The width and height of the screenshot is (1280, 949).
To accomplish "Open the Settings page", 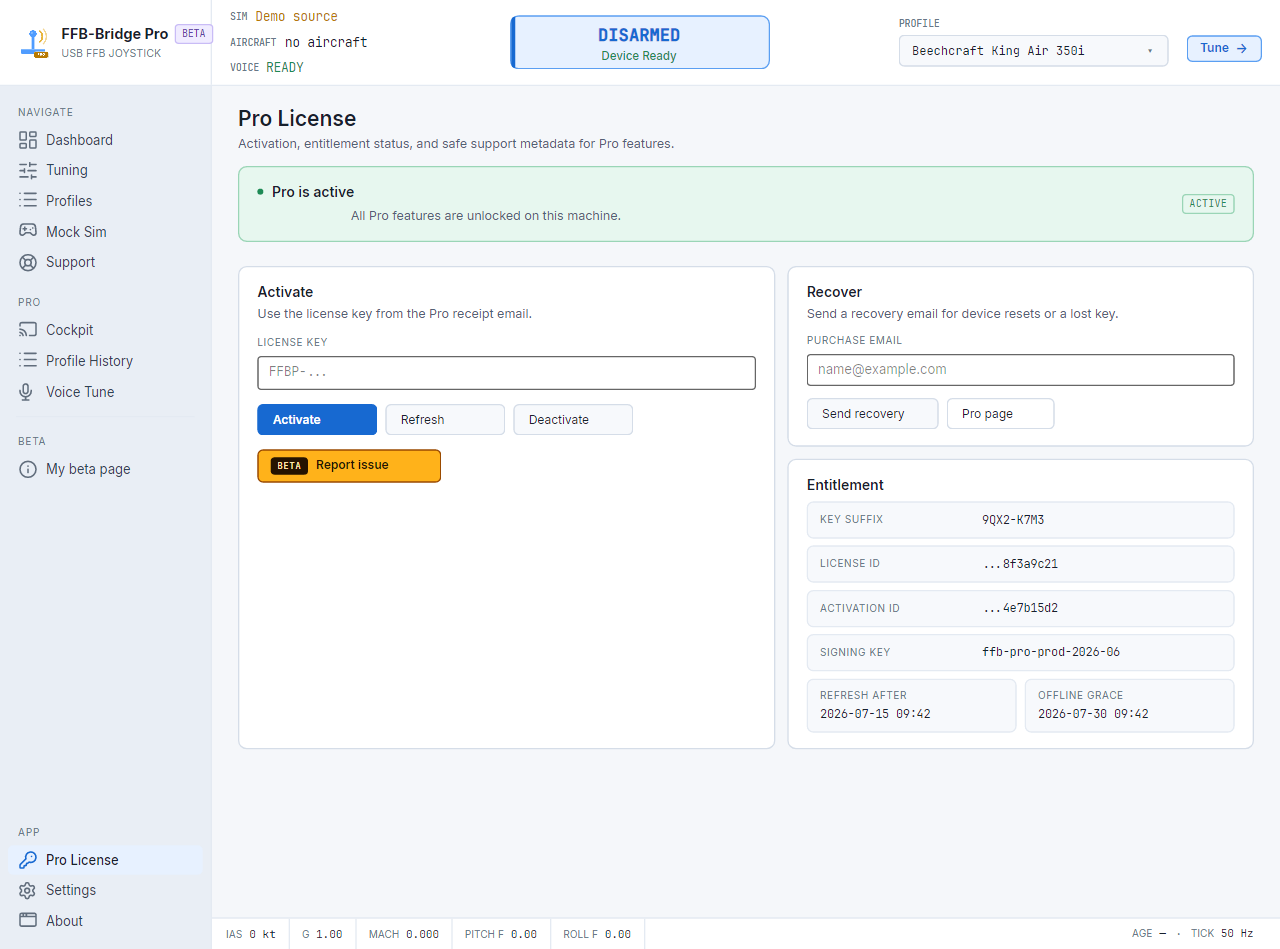I will pyautogui.click(x=105, y=890).
